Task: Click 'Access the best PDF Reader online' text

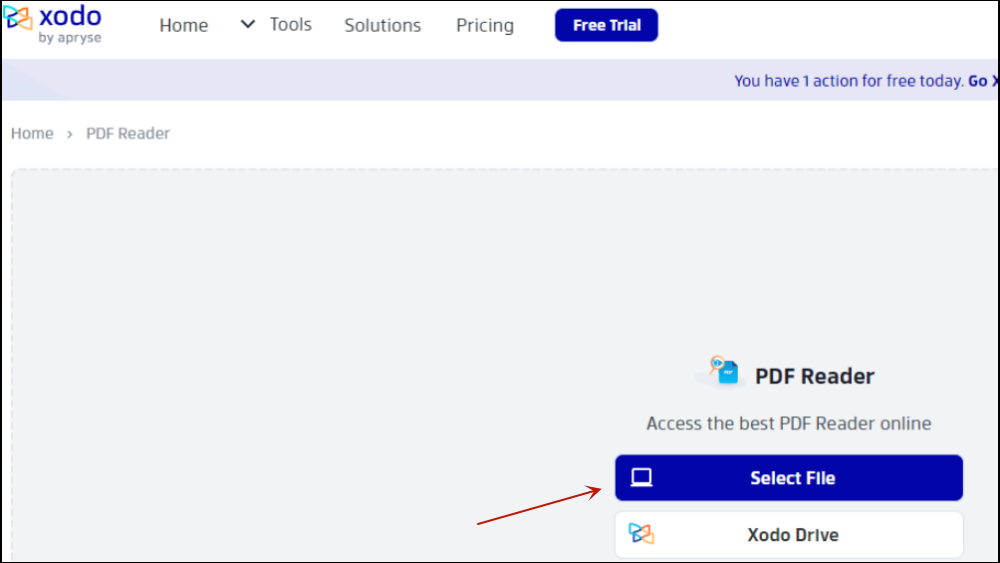Action: 789,423
